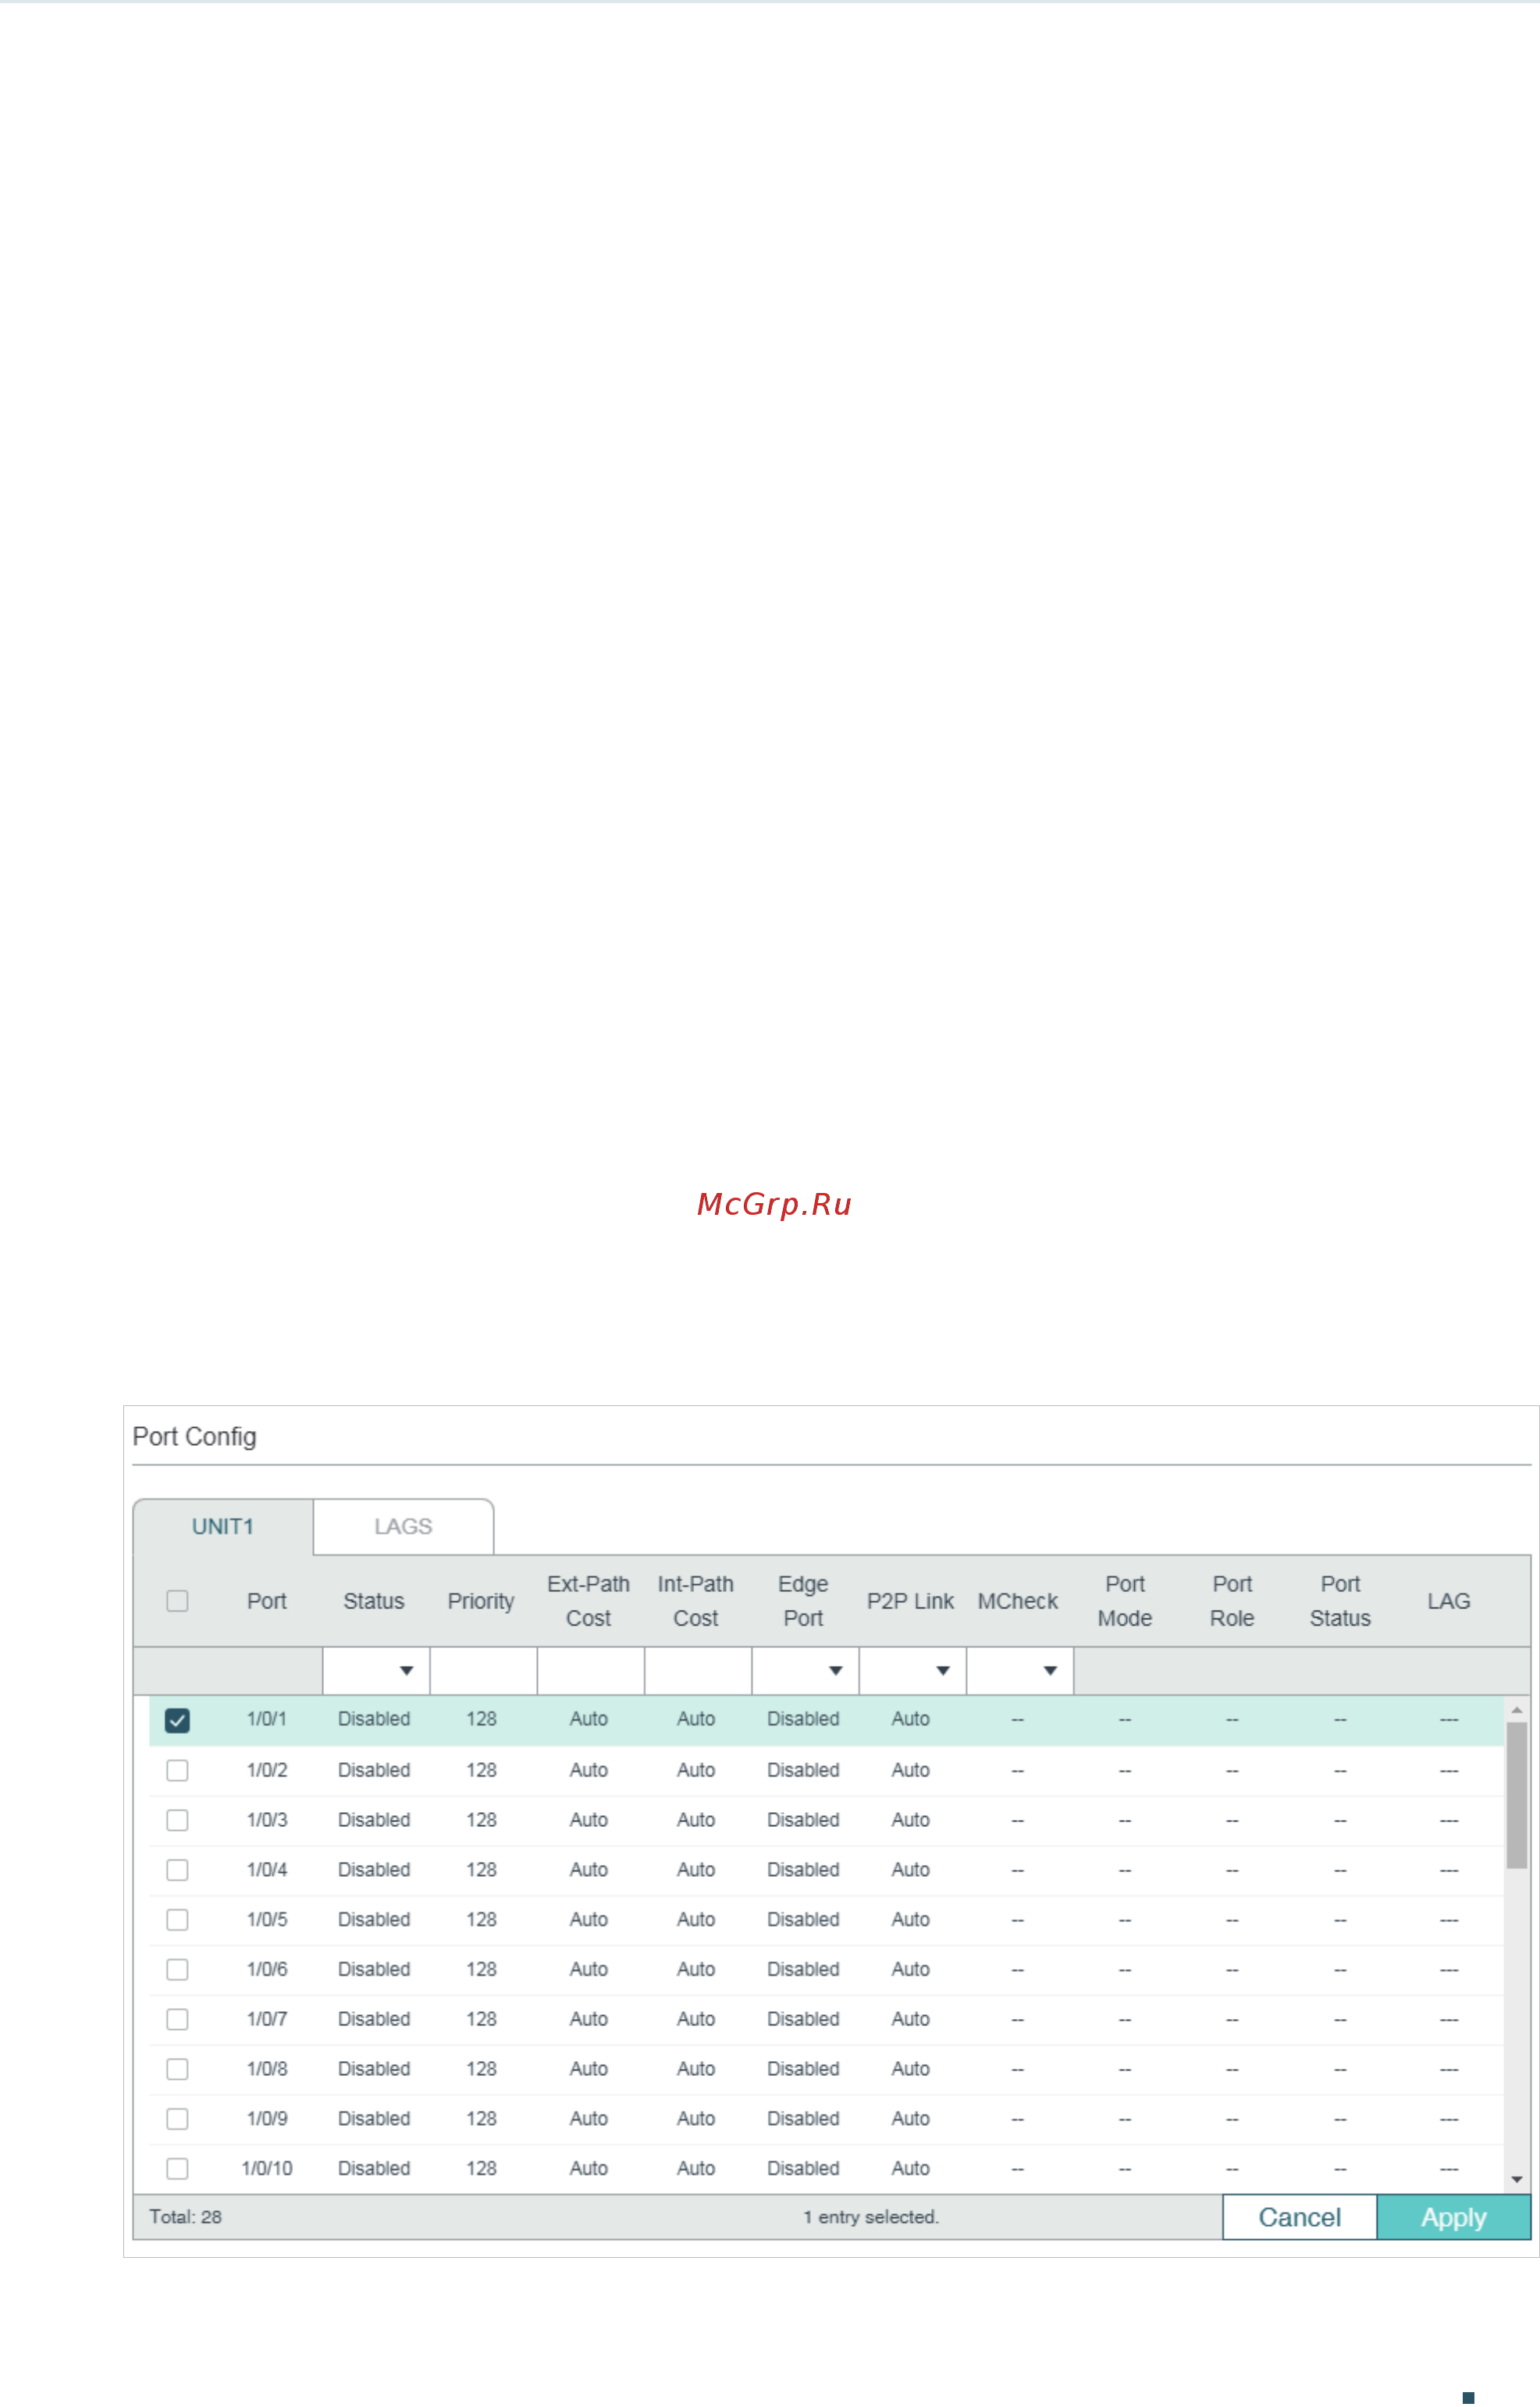Click Status cell Disabled for port 1/0/2
This screenshot has width=1540, height=2407.
pos(374,1771)
